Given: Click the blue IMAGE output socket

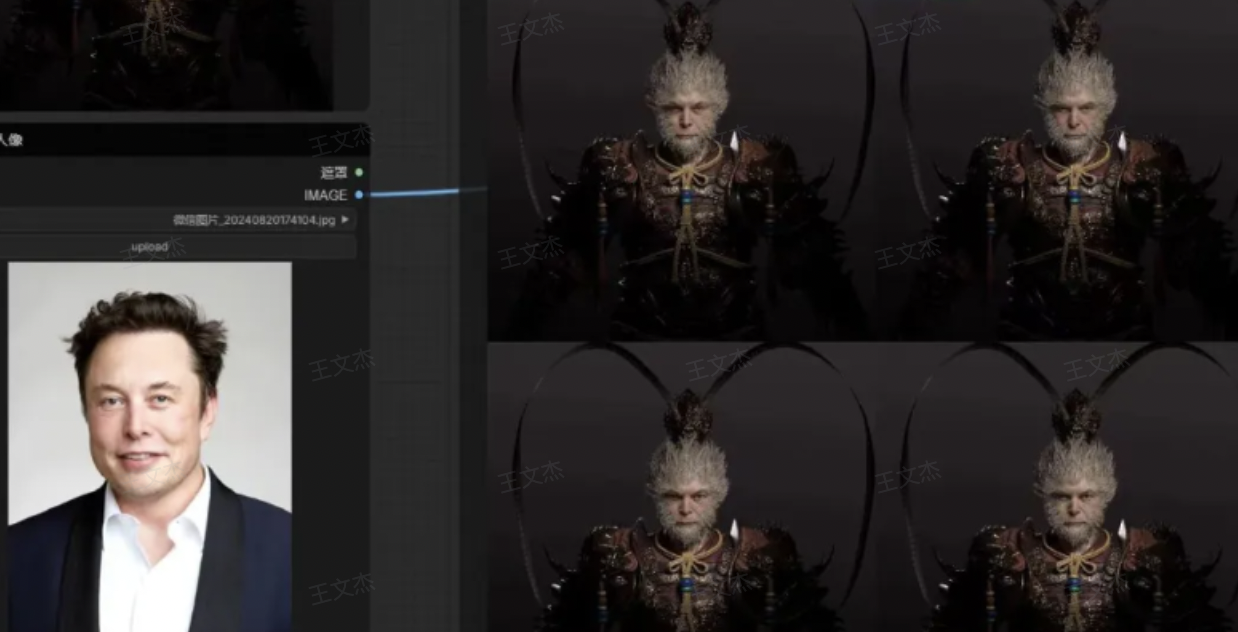Looking at the screenshot, I should click(359, 195).
